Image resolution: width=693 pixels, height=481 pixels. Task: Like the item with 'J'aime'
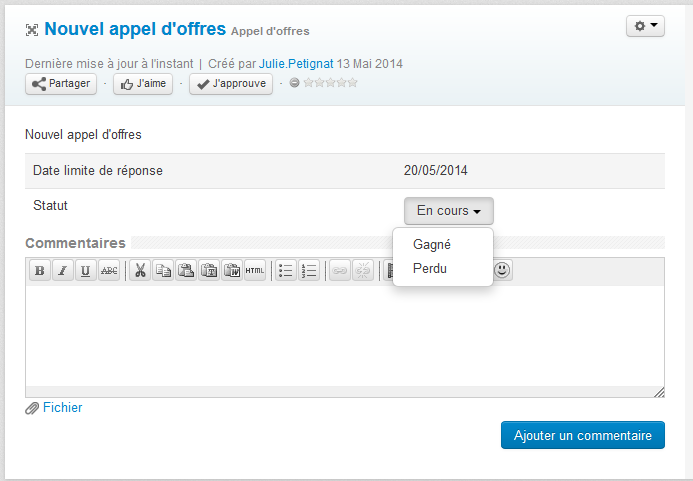pyautogui.click(x=142, y=84)
